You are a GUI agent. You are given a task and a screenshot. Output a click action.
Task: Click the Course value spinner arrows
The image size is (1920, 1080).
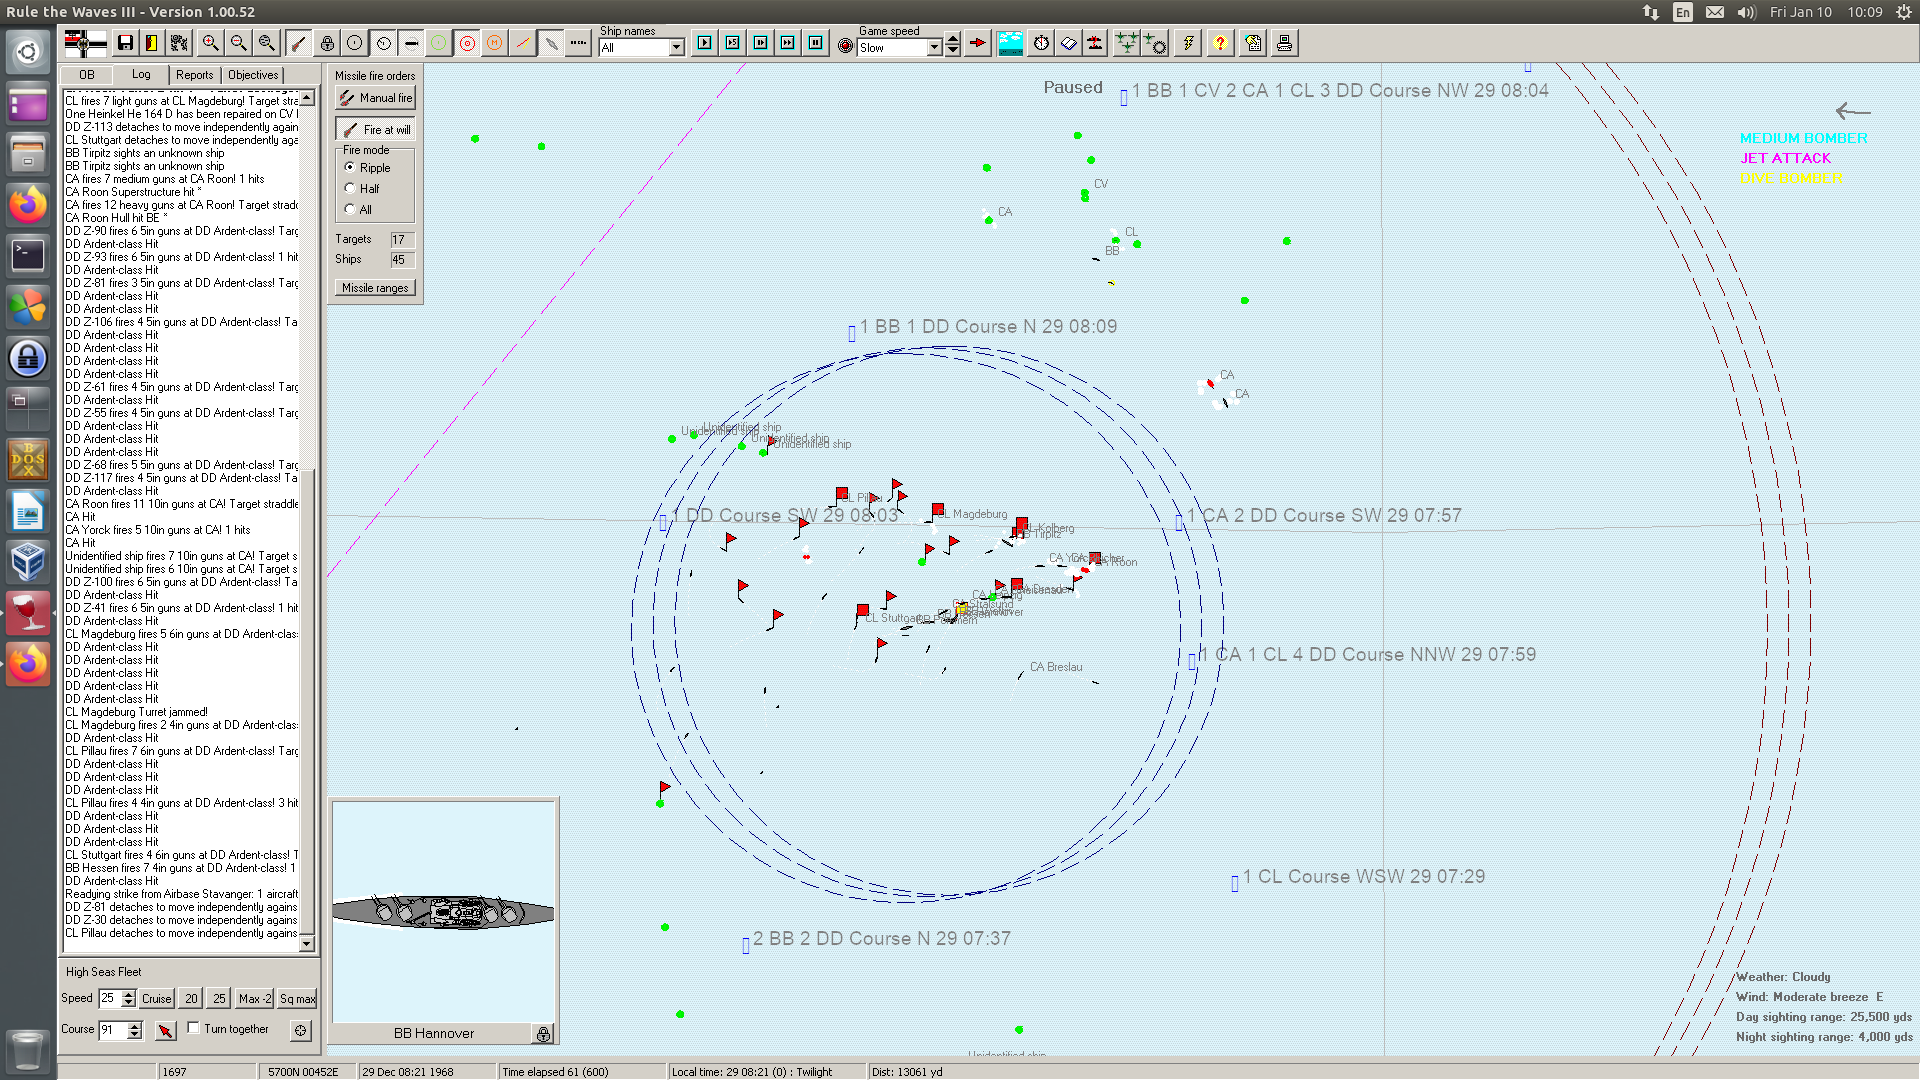tap(135, 1030)
